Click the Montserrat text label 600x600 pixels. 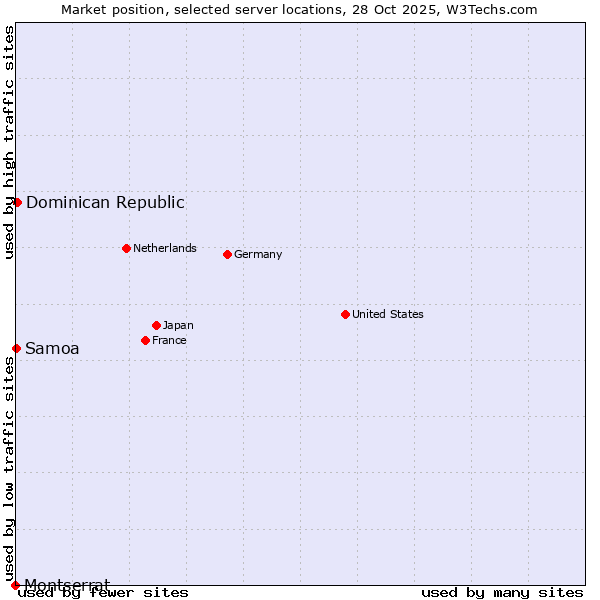pyautogui.click(x=67, y=584)
